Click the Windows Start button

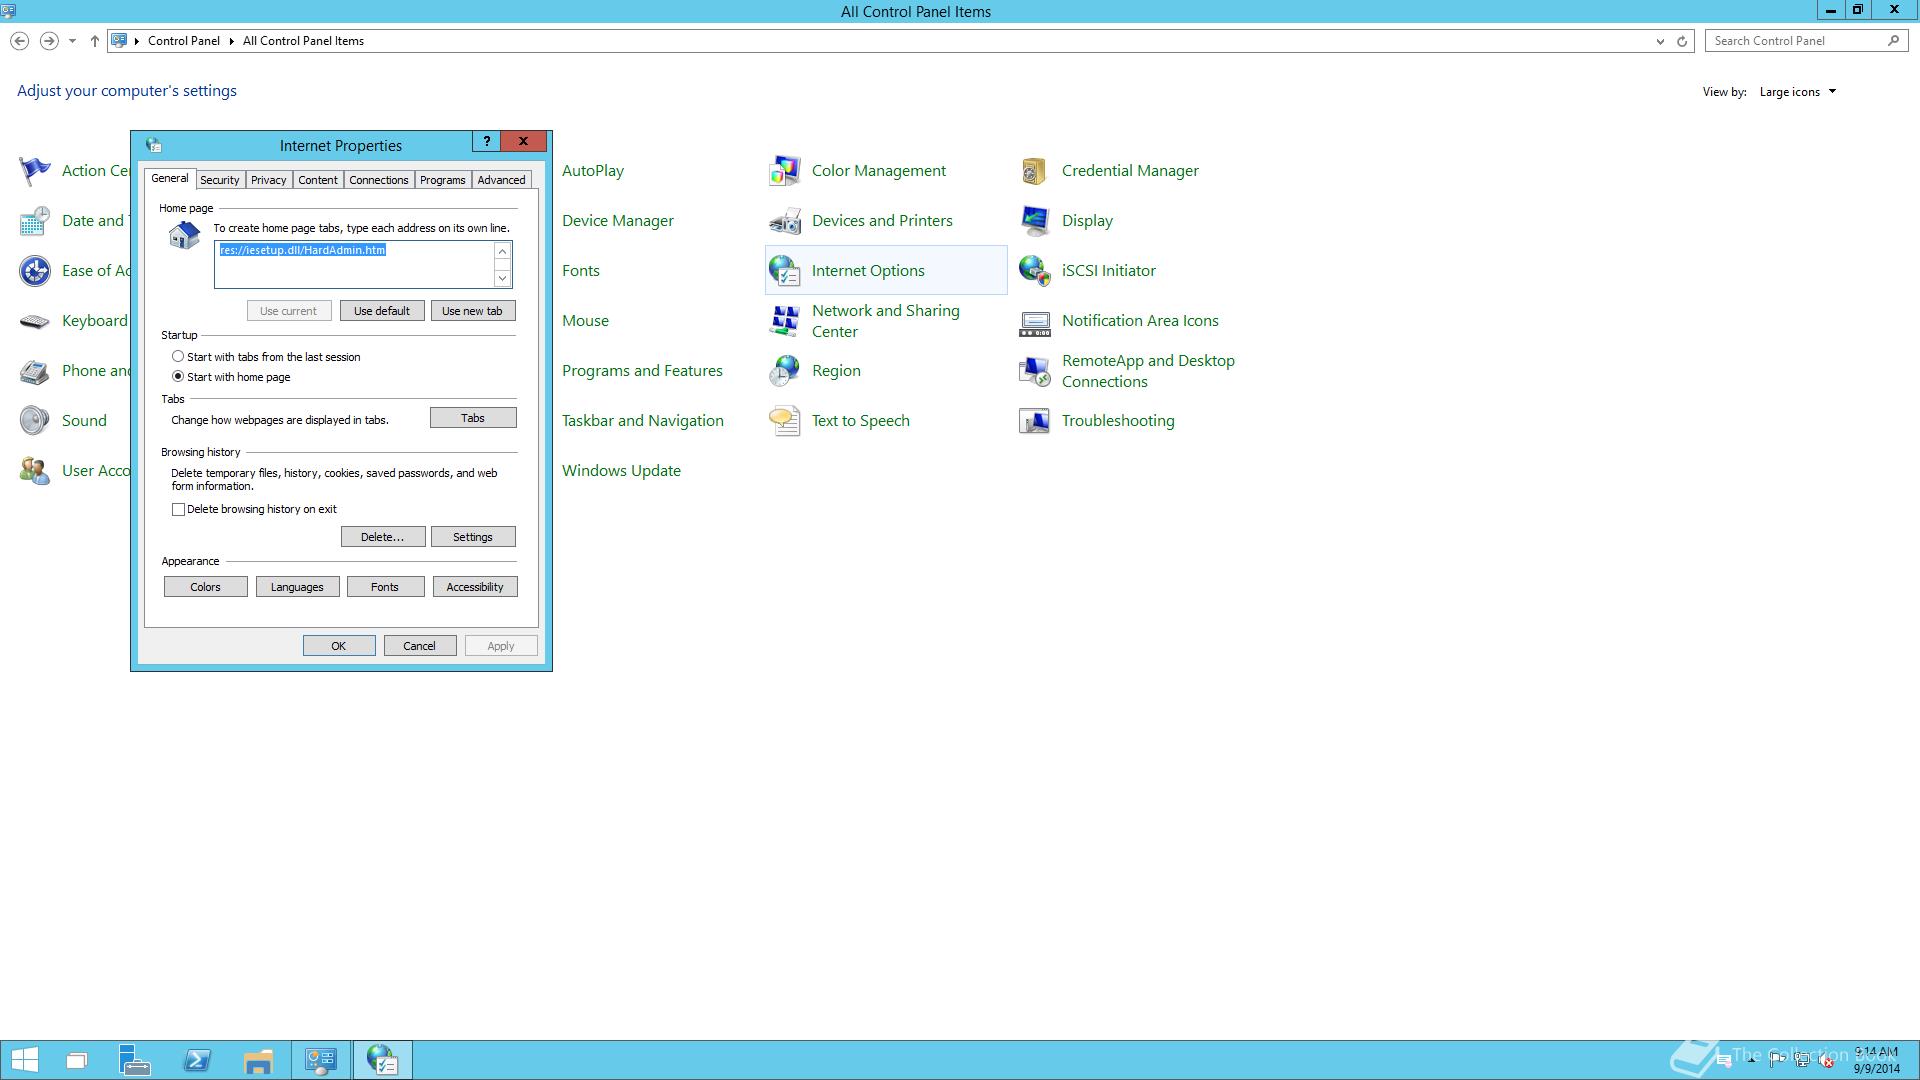[x=24, y=1060]
